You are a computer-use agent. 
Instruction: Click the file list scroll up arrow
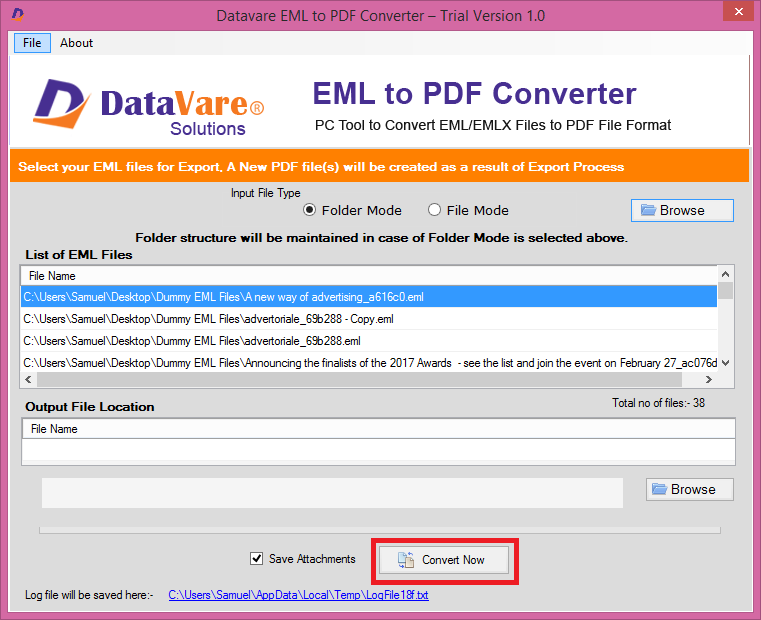click(726, 274)
